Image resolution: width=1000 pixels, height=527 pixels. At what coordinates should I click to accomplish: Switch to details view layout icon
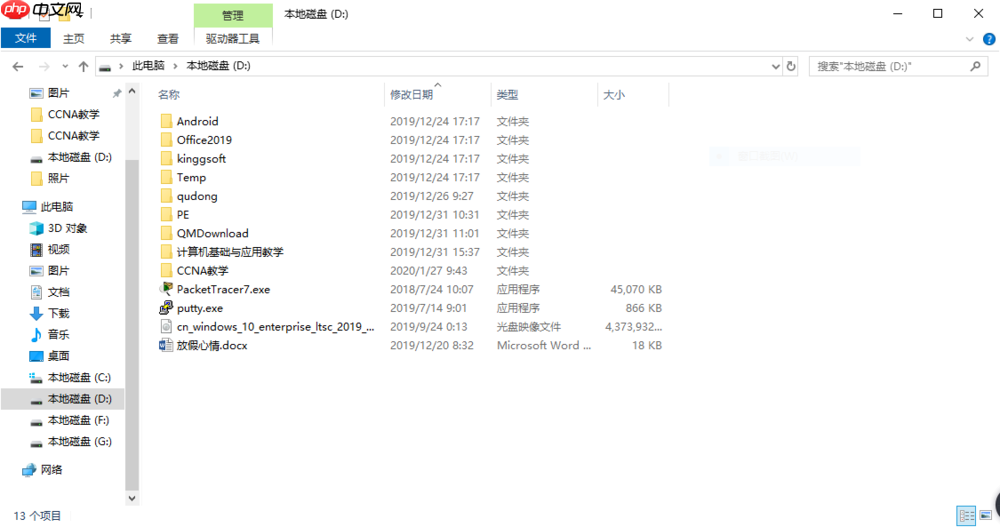966,515
